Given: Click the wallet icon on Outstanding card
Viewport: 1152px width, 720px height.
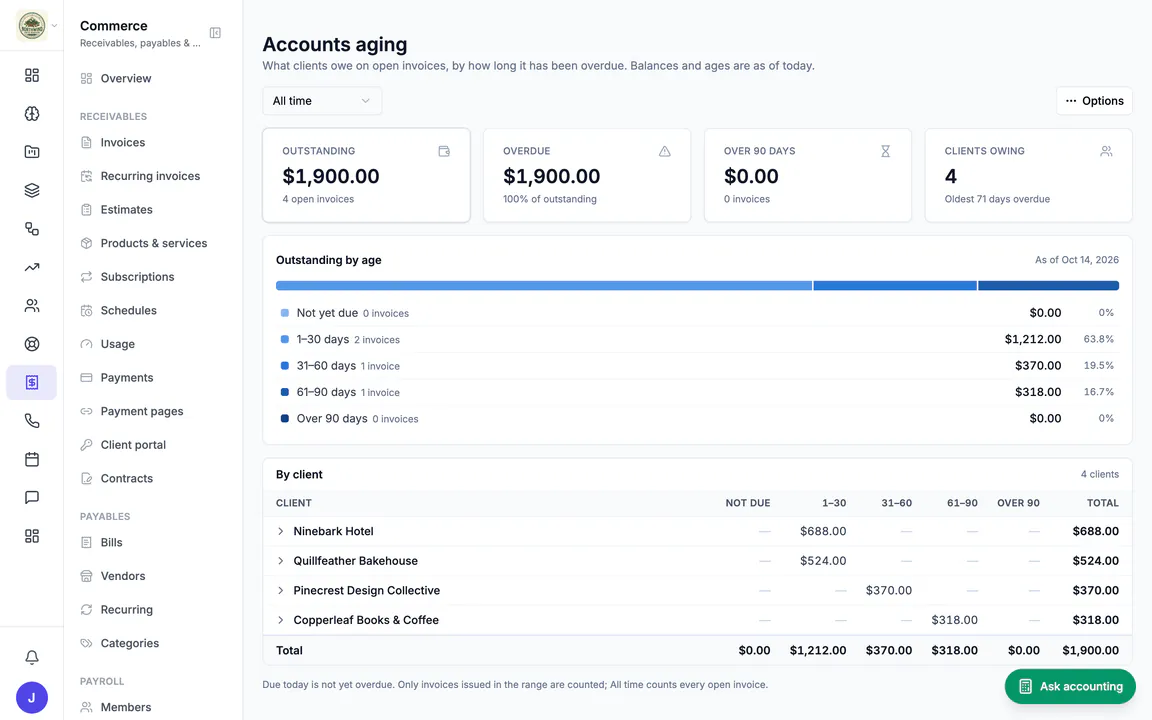Looking at the screenshot, I should 444,151.
